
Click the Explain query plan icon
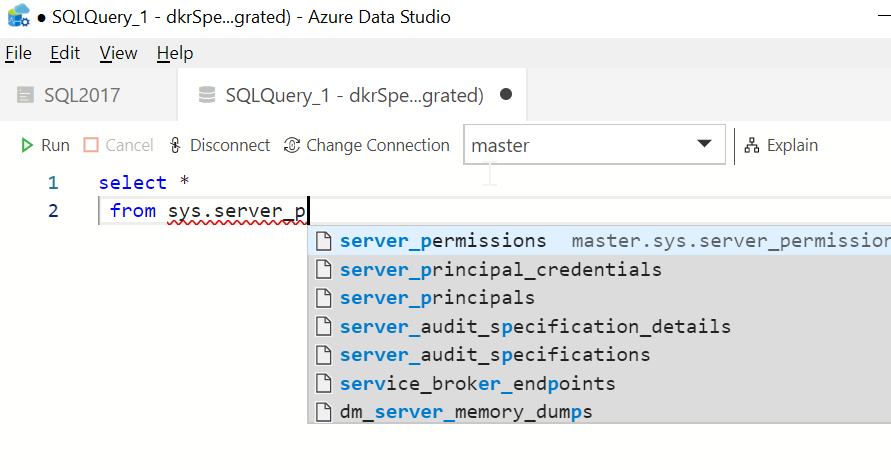pyautogui.click(x=752, y=145)
